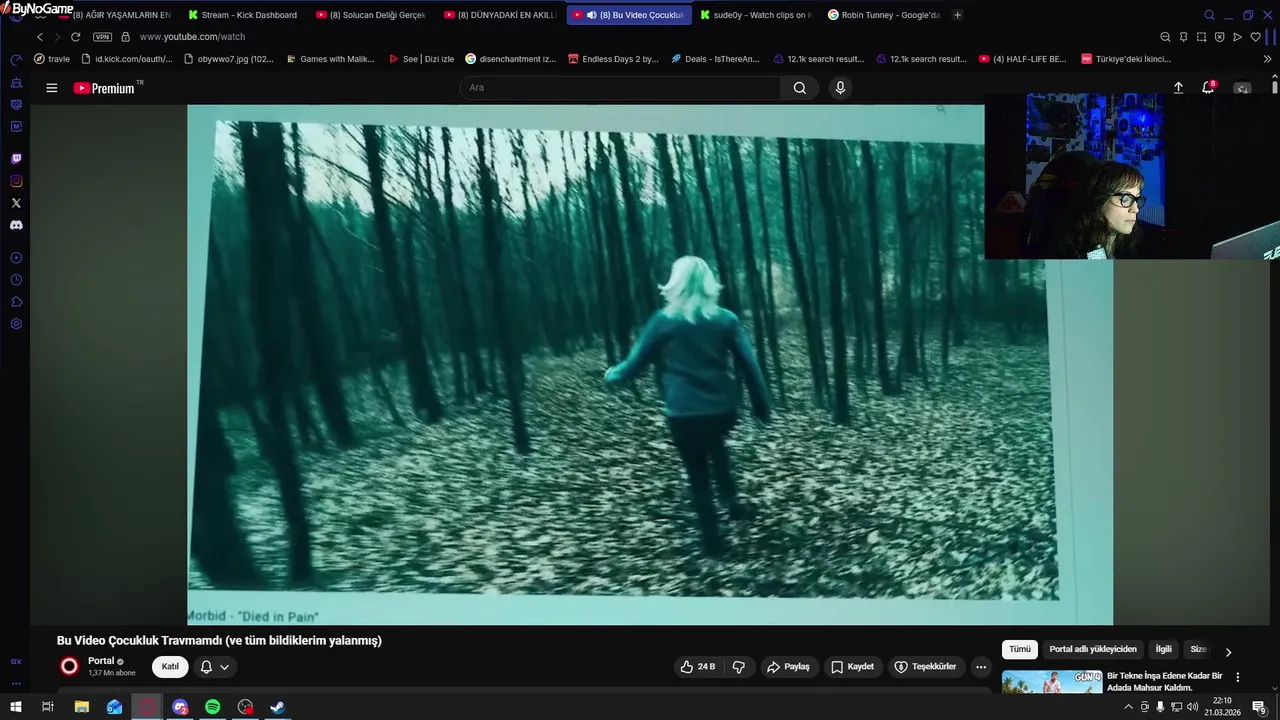The height and width of the screenshot is (720, 1280).
Task: Open the YouTube hamburger guide menu
Action: [51, 88]
